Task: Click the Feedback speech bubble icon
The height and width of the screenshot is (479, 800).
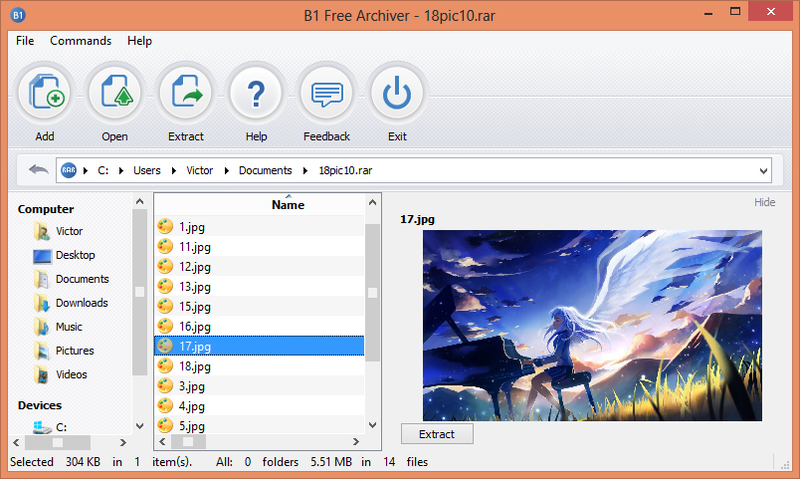Action: 327,93
